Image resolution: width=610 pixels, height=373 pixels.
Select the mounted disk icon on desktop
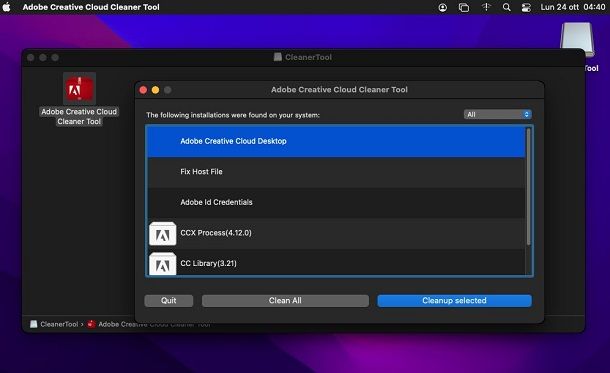point(577,40)
